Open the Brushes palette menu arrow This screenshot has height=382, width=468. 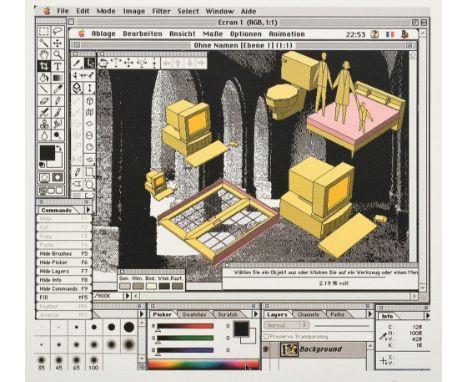click(x=141, y=314)
